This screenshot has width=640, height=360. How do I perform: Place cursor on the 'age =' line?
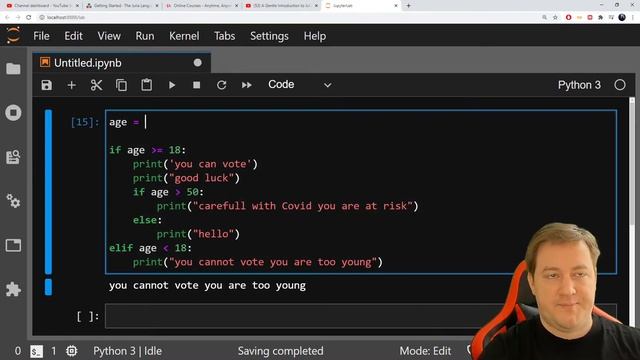[x=127, y=122]
